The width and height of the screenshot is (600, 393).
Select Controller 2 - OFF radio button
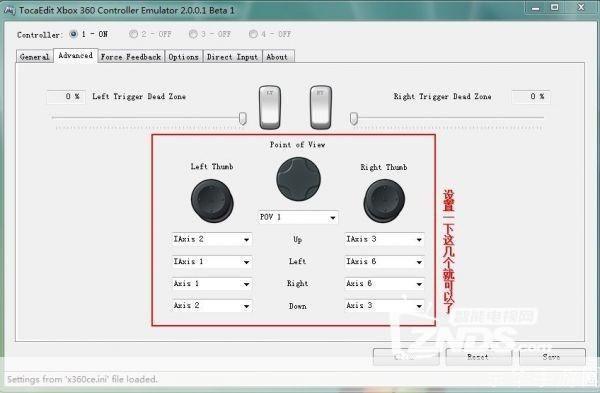tap(133, 34)
